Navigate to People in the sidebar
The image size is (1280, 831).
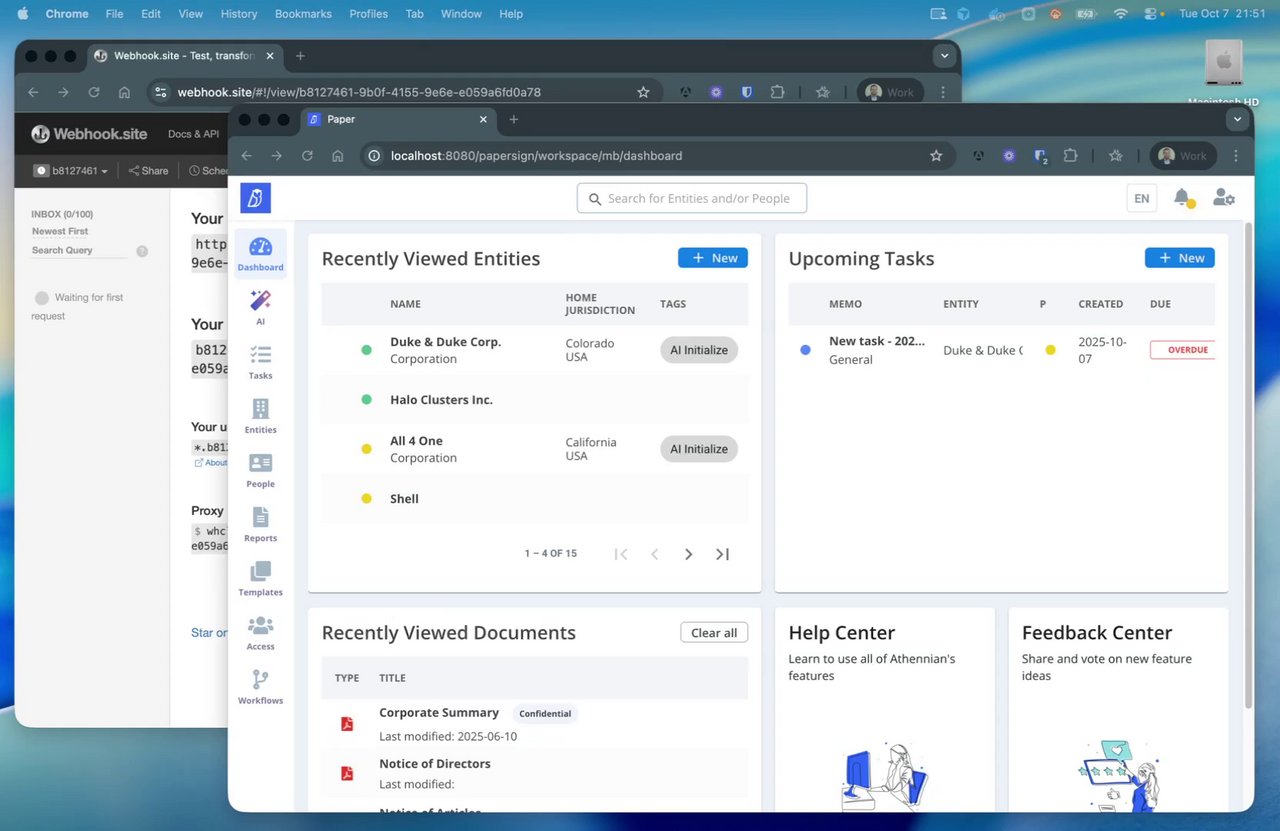point(260,470)
